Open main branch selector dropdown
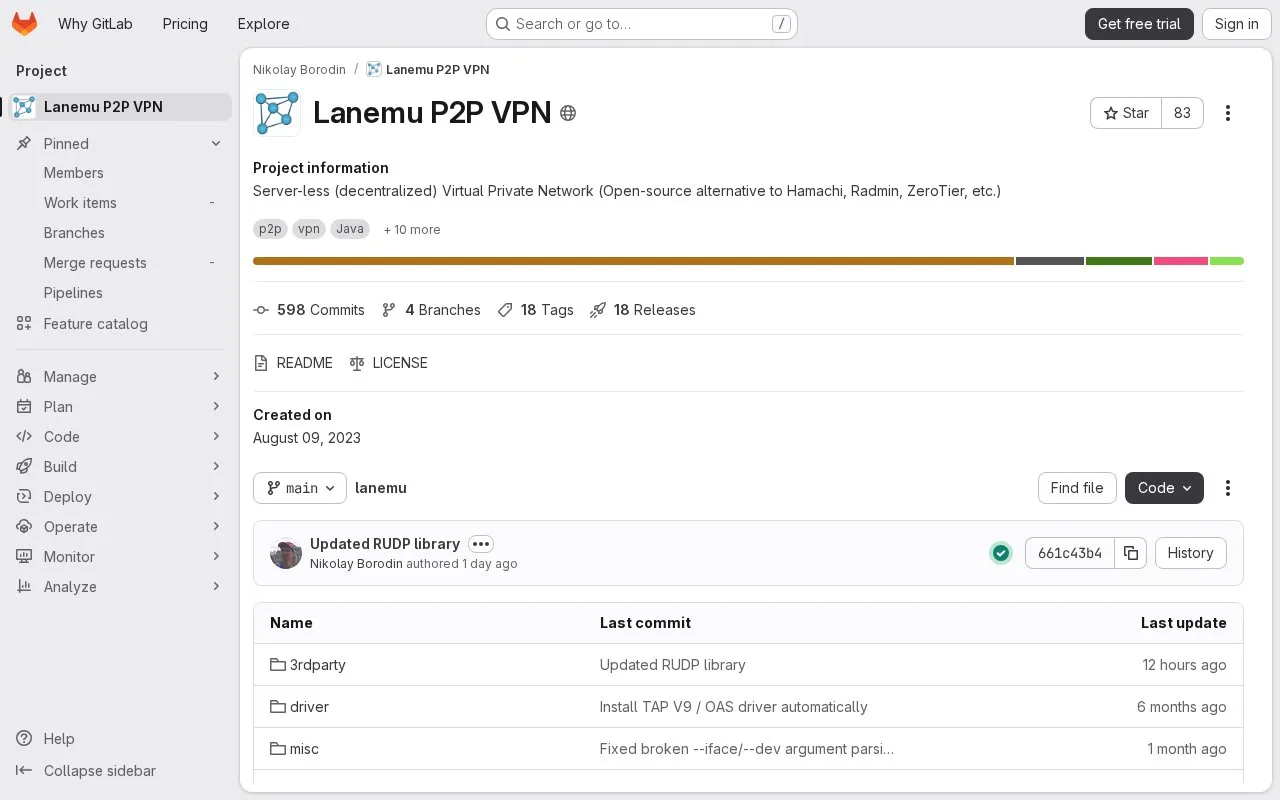Viewport: 1280px width, 800px height. (300, 488)
